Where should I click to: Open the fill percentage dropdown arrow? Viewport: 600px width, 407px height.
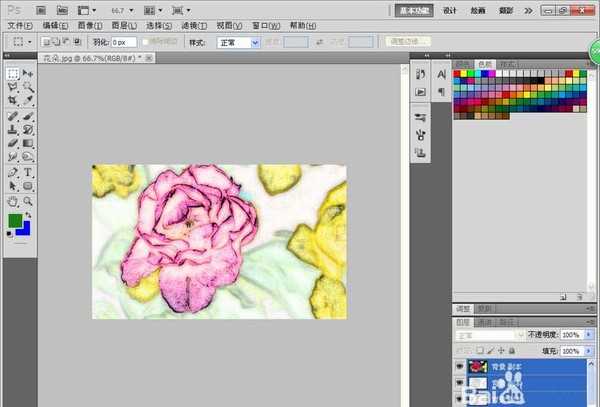pos(588,352)
